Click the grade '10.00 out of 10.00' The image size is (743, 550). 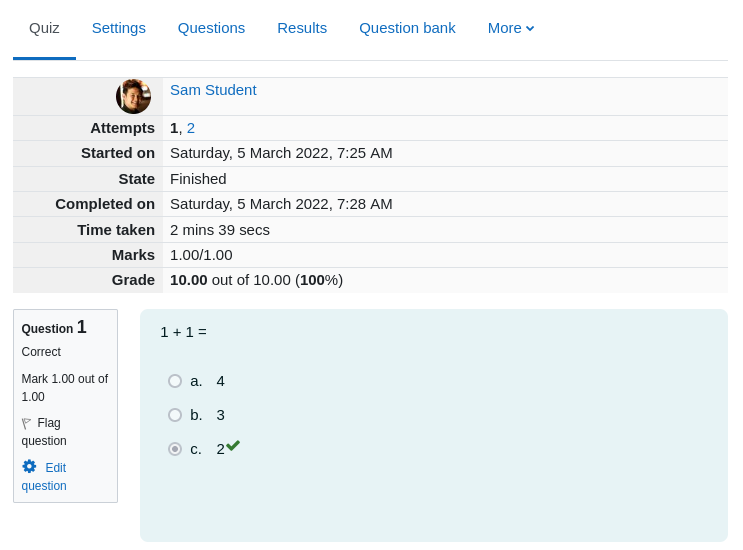230,280
